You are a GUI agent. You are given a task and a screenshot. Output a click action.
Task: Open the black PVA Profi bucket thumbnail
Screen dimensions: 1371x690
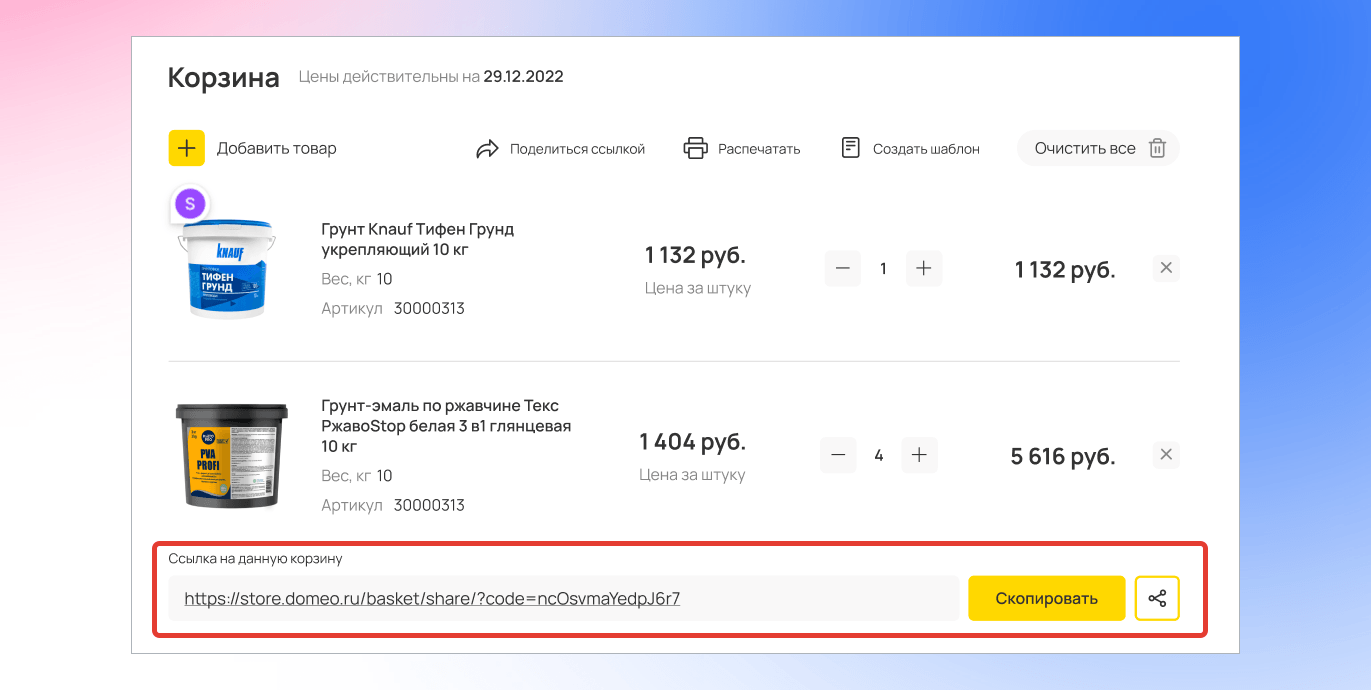coord(232,455)
